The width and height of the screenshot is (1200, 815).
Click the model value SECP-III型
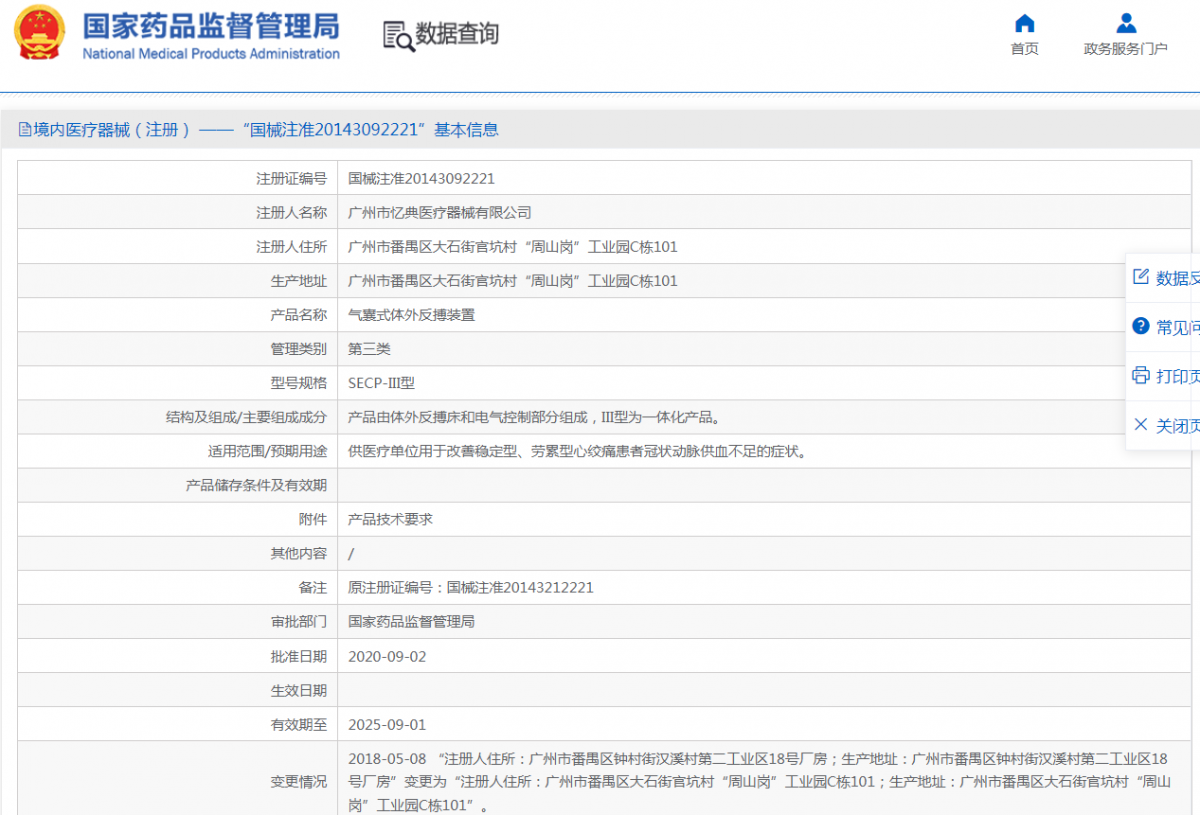click(381, 383)
